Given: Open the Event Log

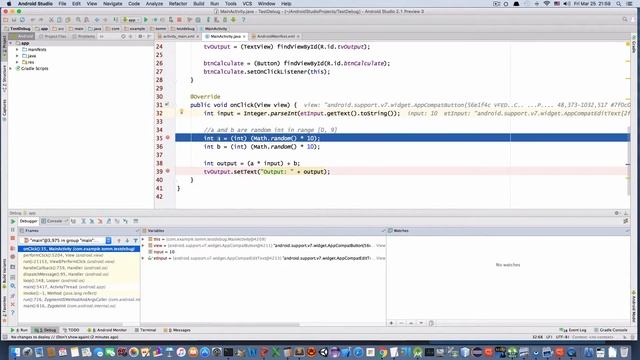Looking at the screenshot, I should [x=573, y=330].
